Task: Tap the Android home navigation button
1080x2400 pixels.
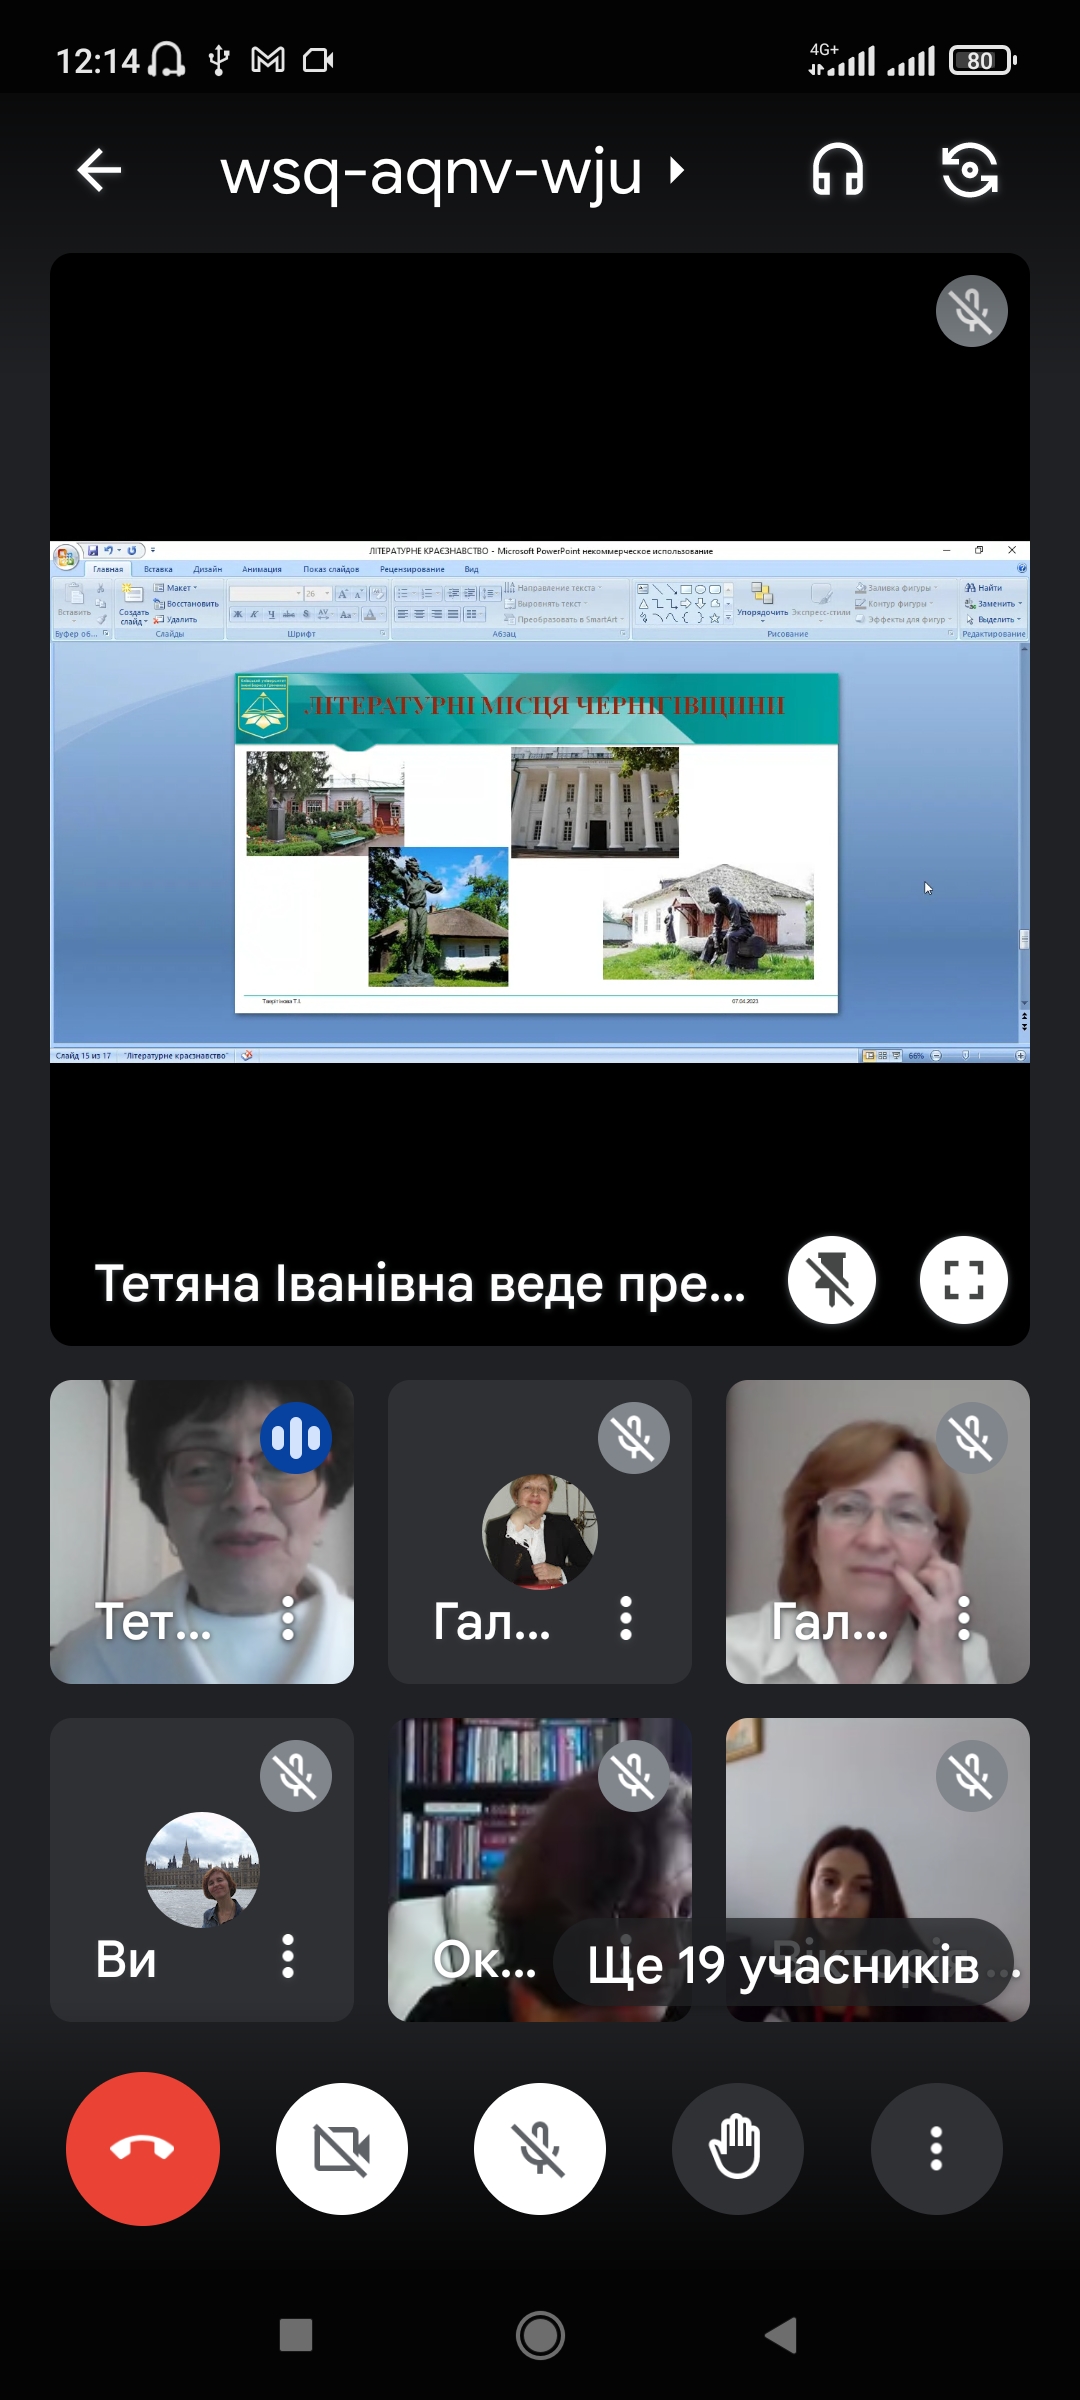Action: tap(540, 2336)
